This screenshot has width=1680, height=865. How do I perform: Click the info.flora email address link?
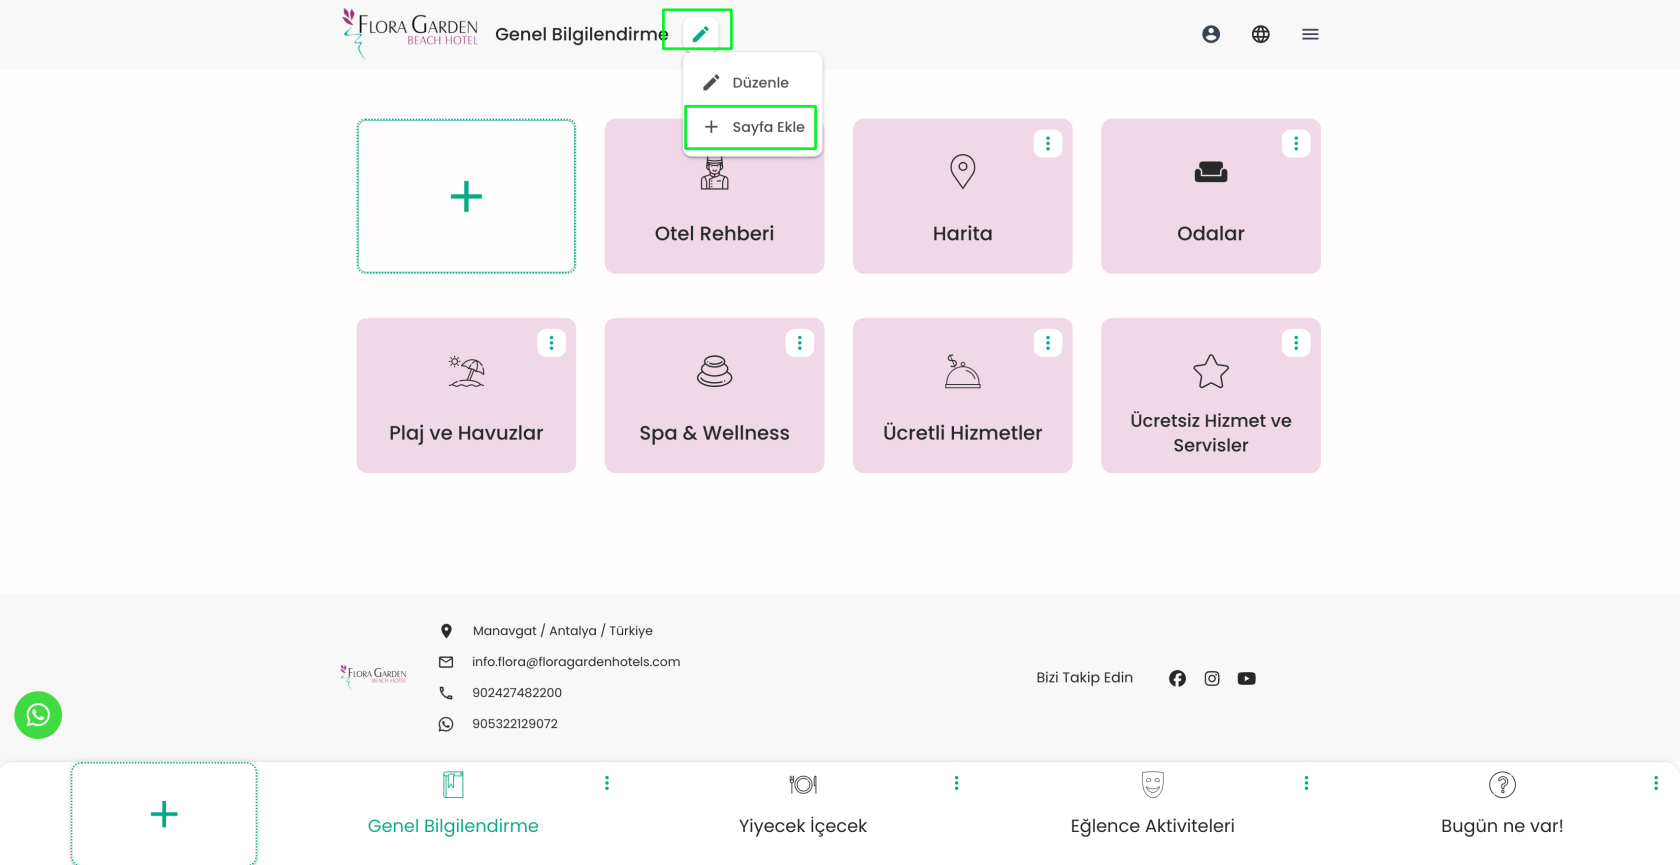575,662
